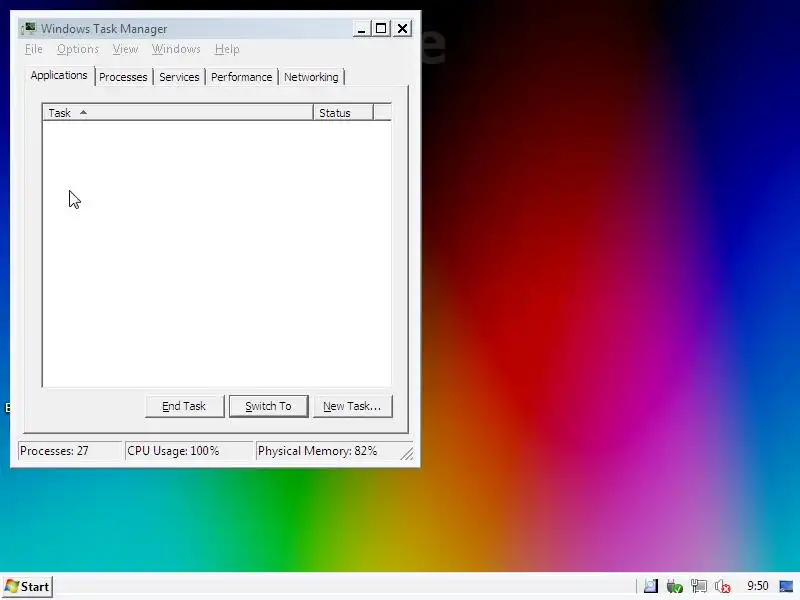This screenshot has width=800, height=600.
Task: Select the Applications tab
Action: [59, 76]
